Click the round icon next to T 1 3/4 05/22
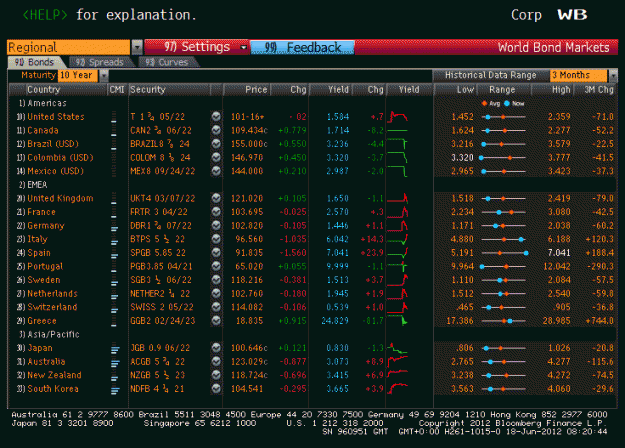 (216, 116)
